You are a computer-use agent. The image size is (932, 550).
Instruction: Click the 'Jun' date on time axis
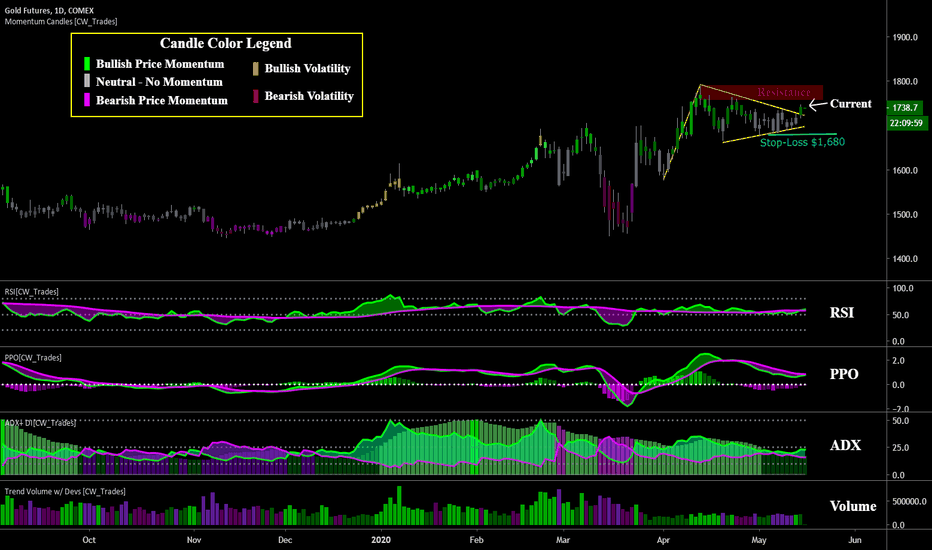click(855, 540)
